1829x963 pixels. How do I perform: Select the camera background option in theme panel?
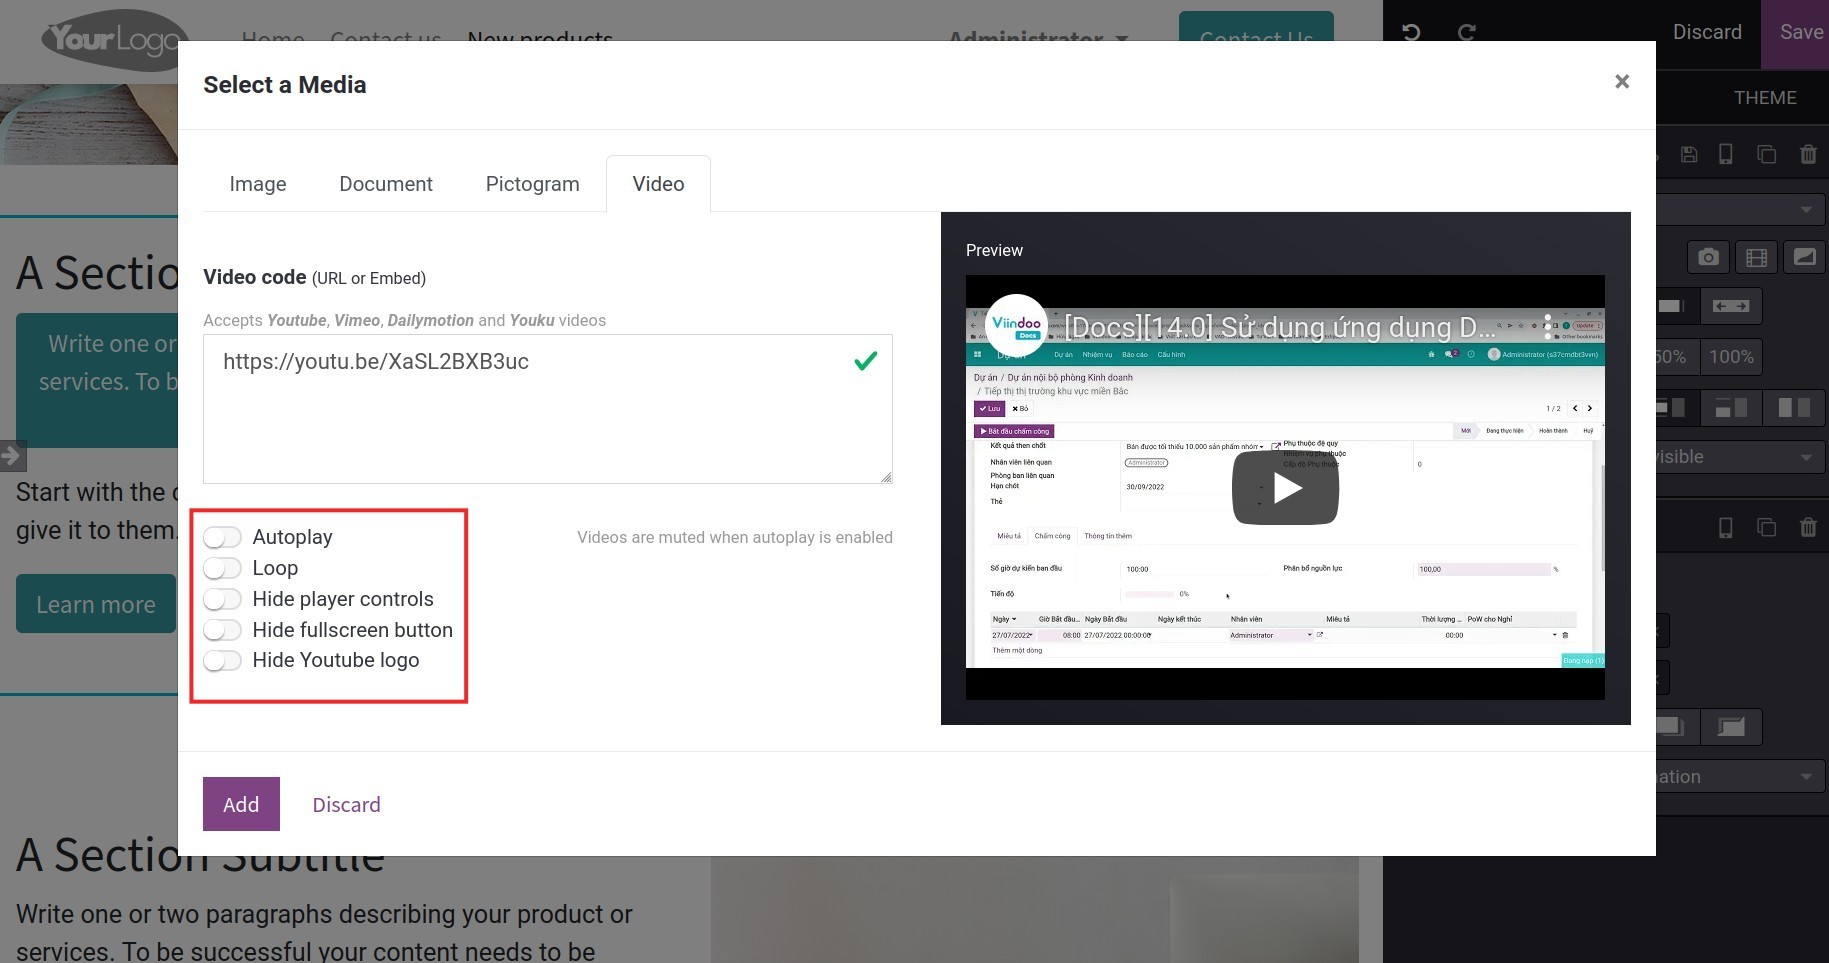click(x=1708, y=257)
